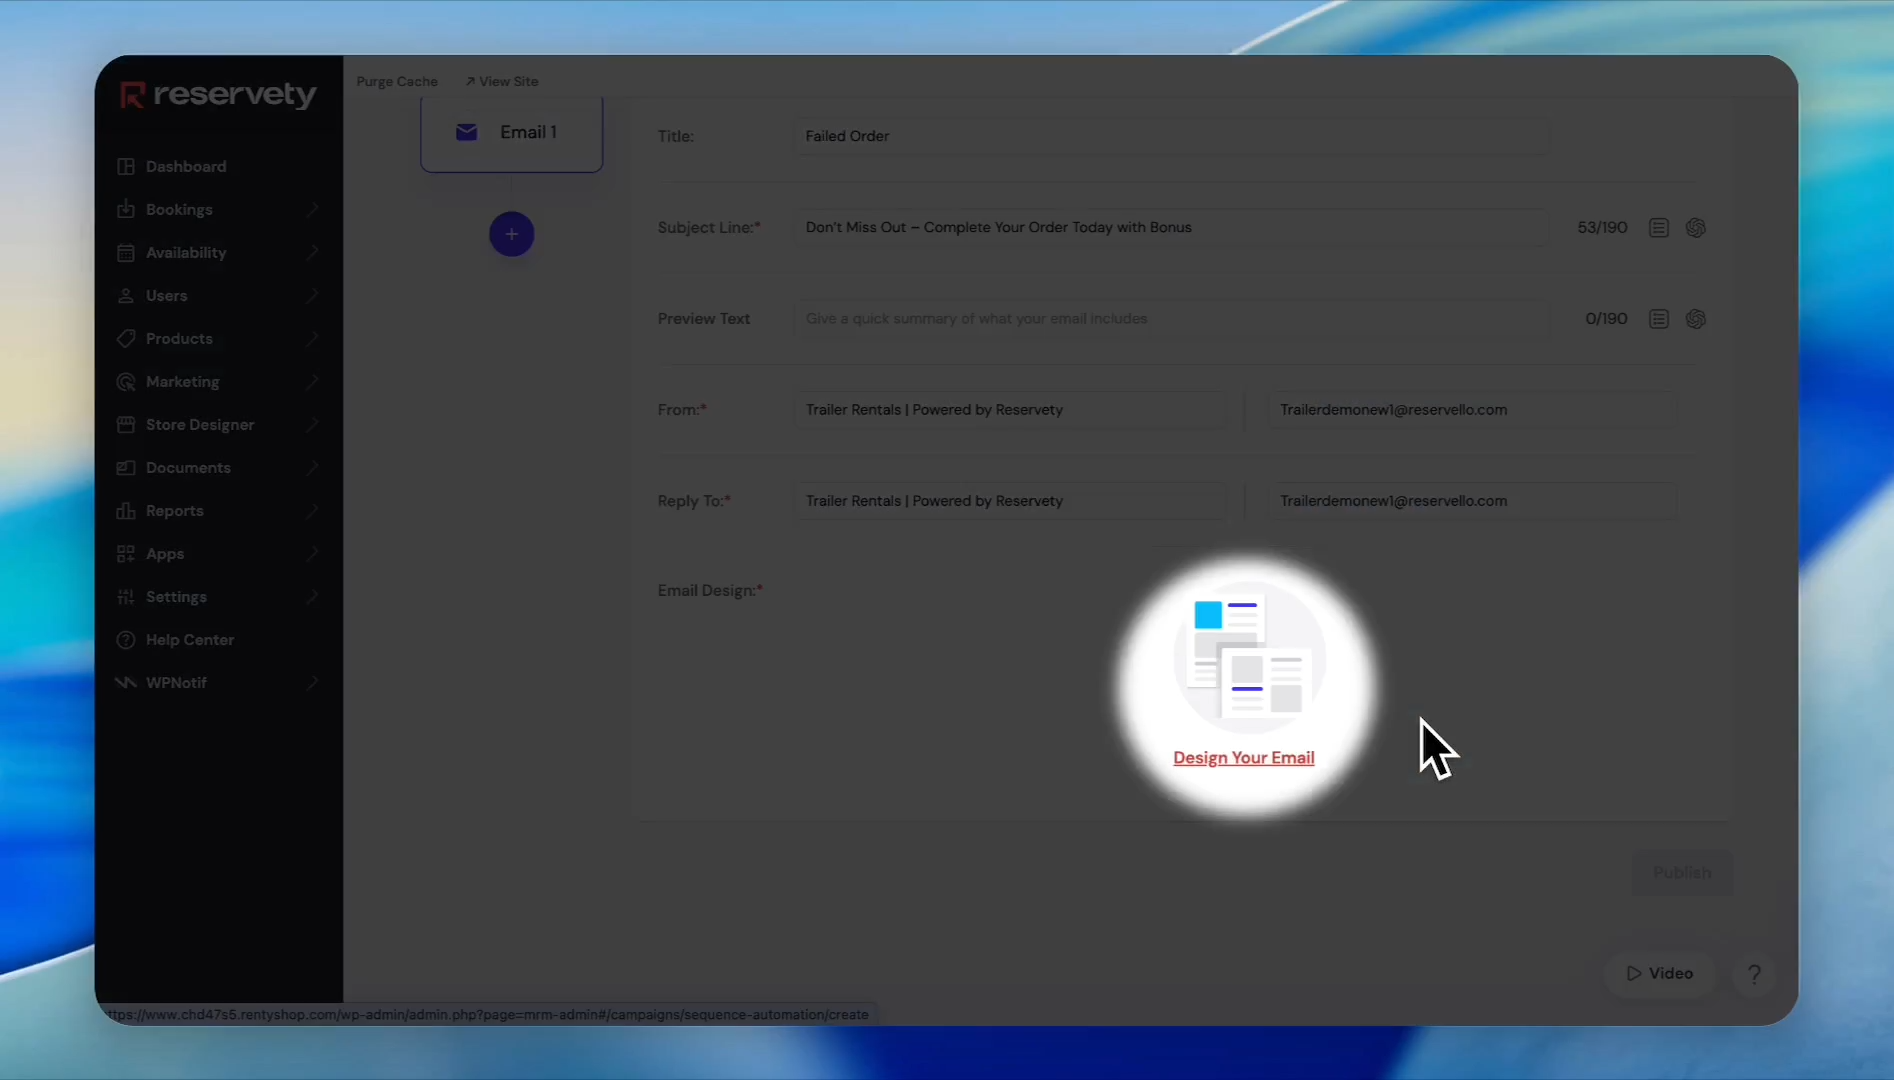Viewport: 1894px width, 1080px height.
Task: Click the Documents sidebar icon
Action: coord(125,467)
